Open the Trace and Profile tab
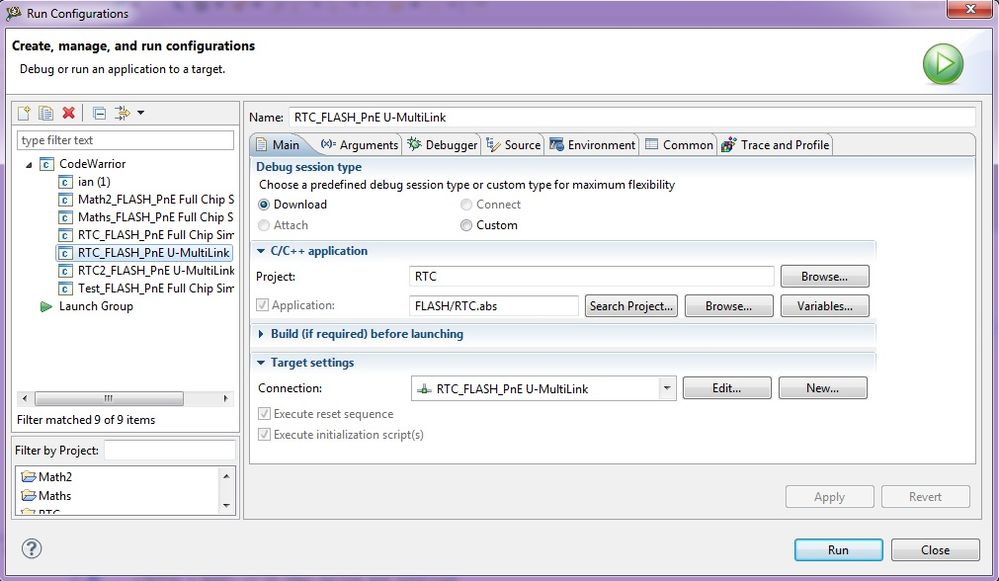Viewport: 999px width, 581px height. [x=775, y=145]
